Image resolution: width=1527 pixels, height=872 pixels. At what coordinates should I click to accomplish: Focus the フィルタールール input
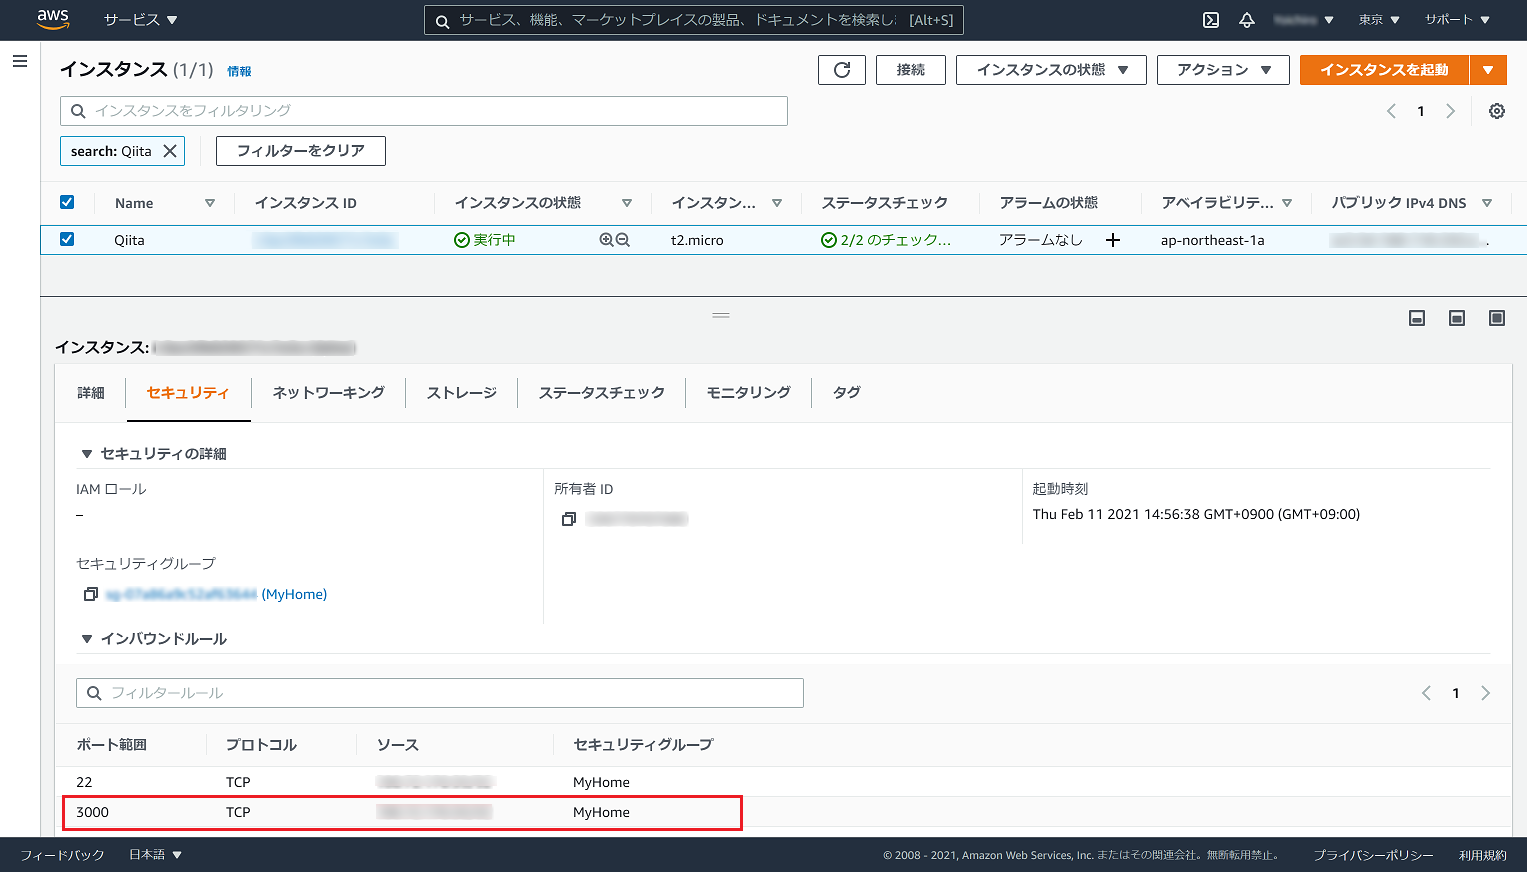[440, 693]
